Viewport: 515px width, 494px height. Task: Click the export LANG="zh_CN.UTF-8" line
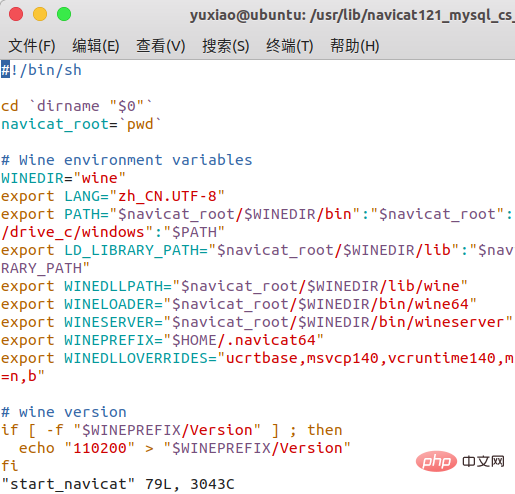click(113, 196)
